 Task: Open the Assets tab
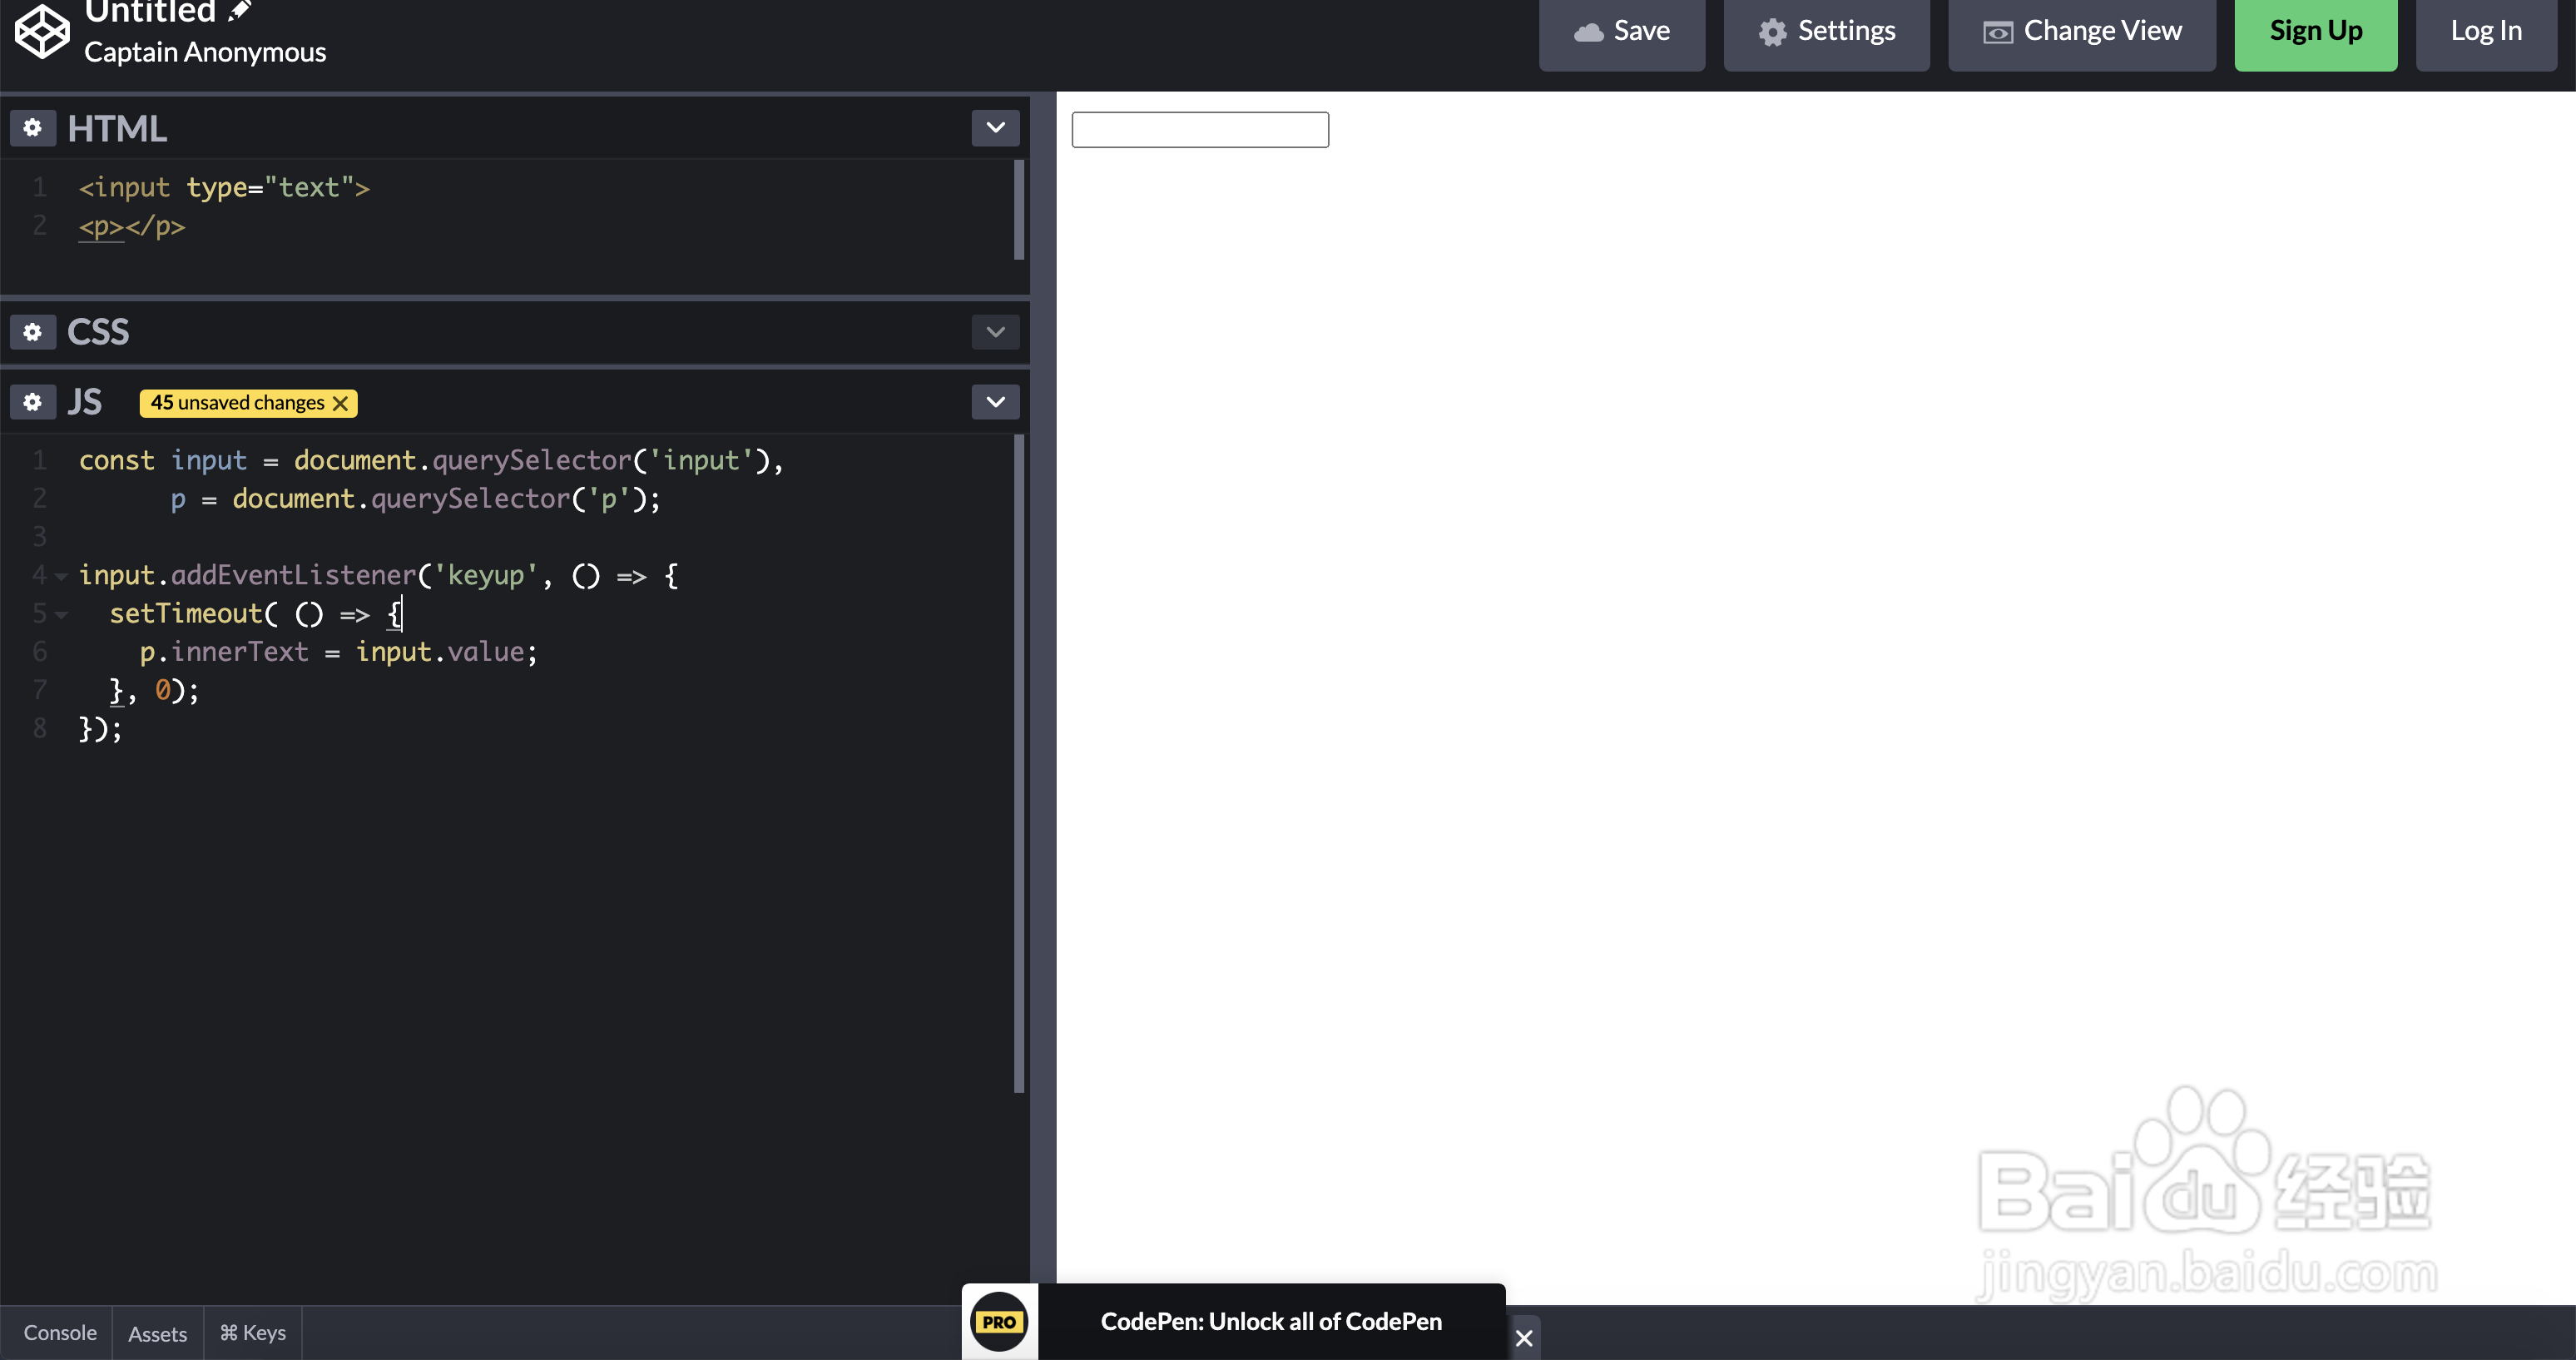pos(157,1333)
